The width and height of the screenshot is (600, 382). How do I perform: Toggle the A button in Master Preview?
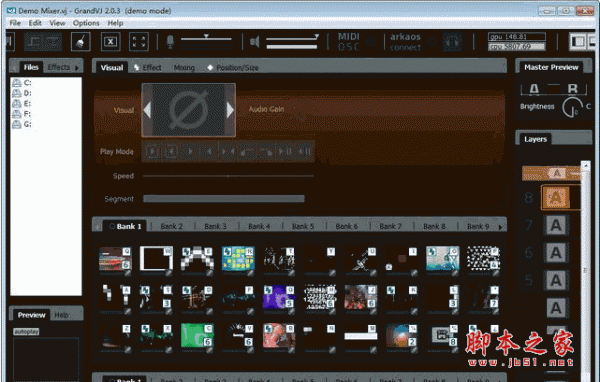[534, 89]
